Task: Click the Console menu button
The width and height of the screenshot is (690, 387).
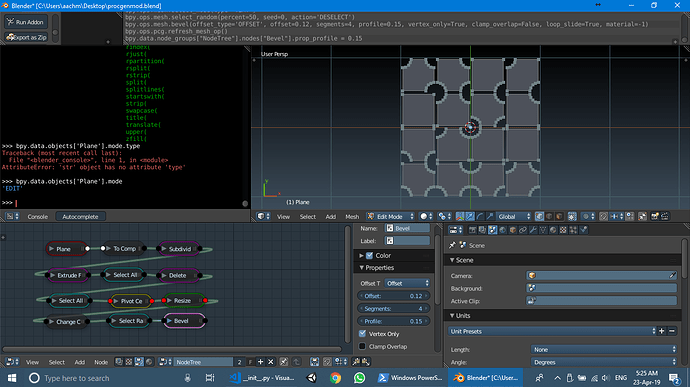Action: [x=37, y=217]
